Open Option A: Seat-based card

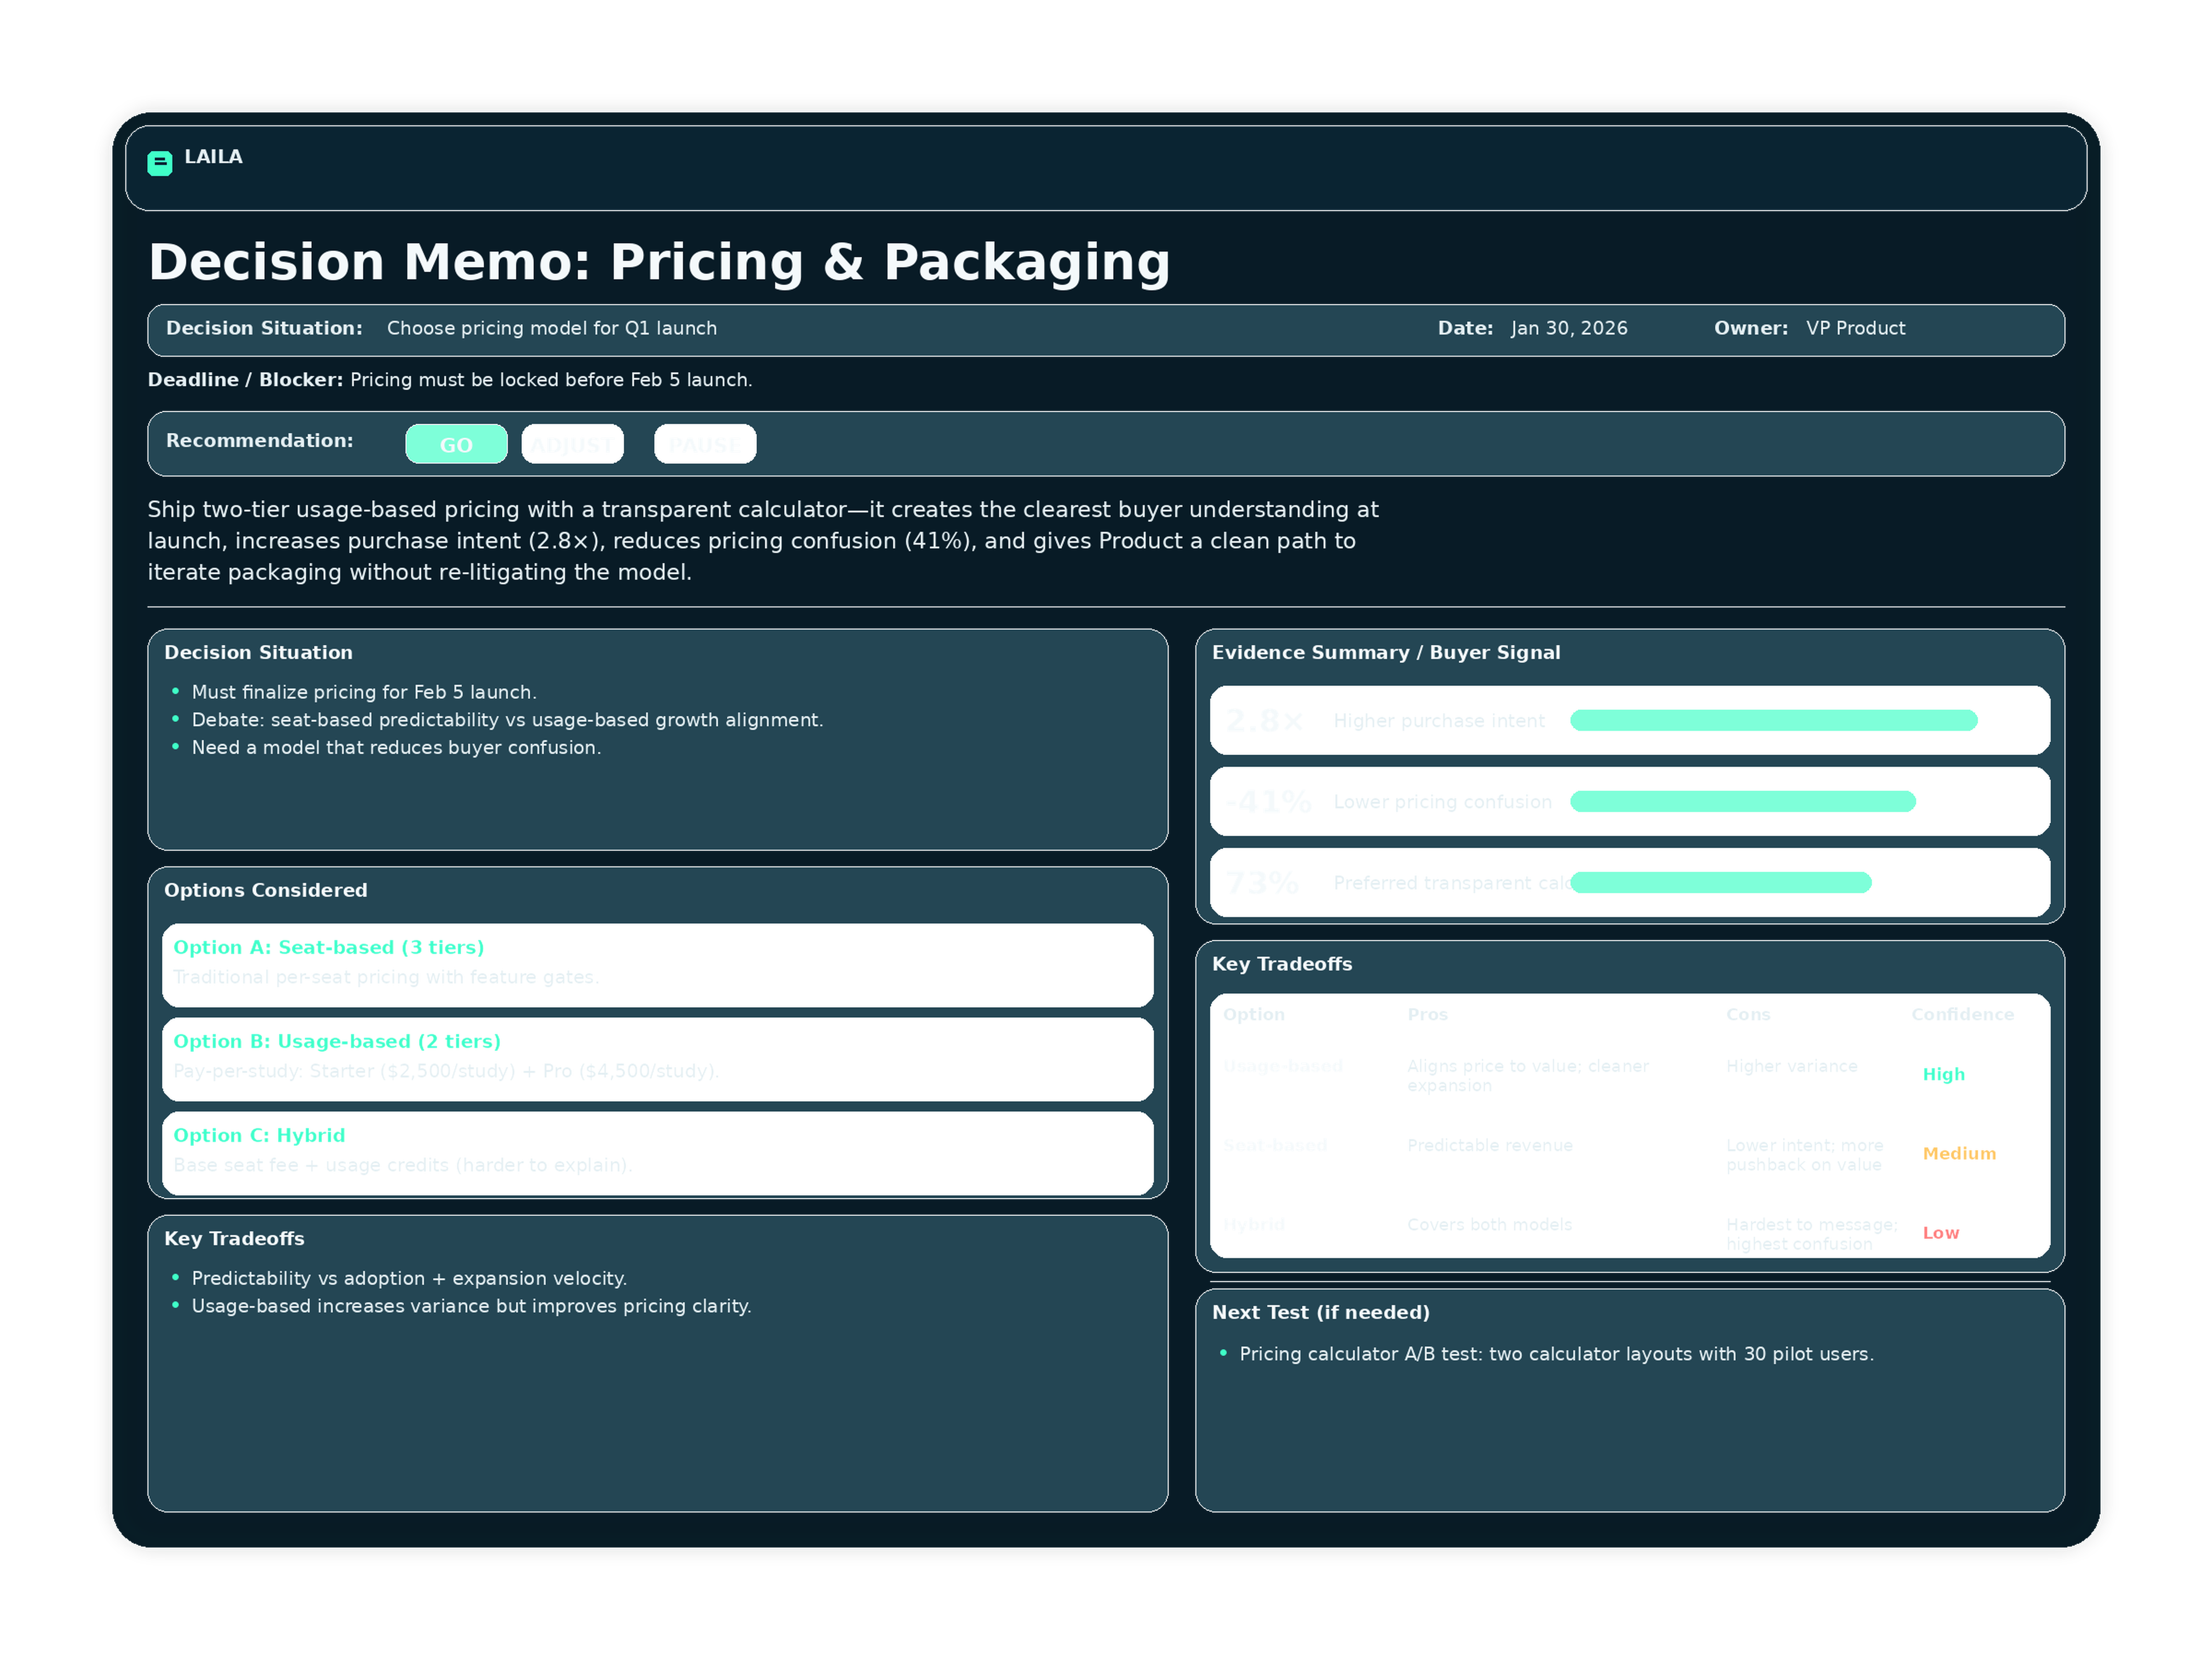tap(657, 965)
